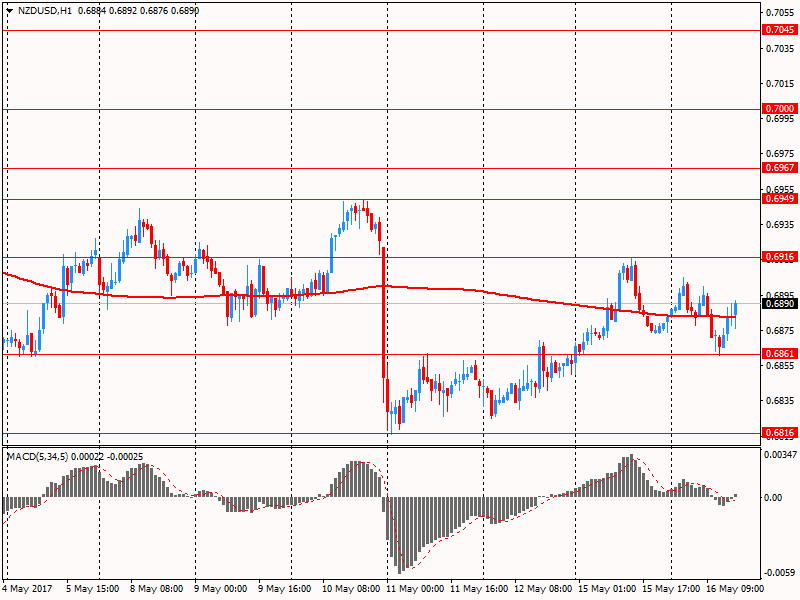Image resolution: width=800 pixels, height=600 pixels.
Task: Click the MACD scale value -0.0059
Action: coord(779,572)
